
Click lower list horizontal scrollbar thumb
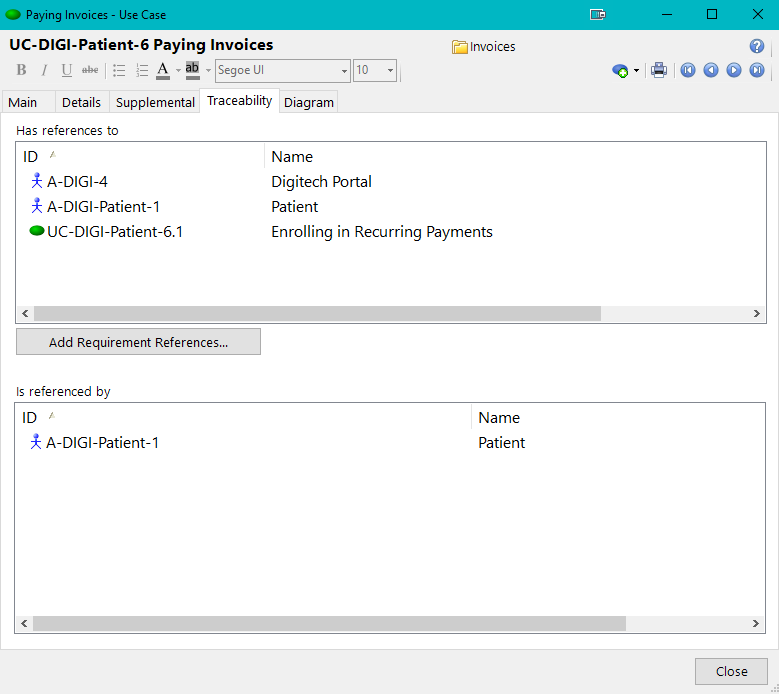tap(329, 623)
